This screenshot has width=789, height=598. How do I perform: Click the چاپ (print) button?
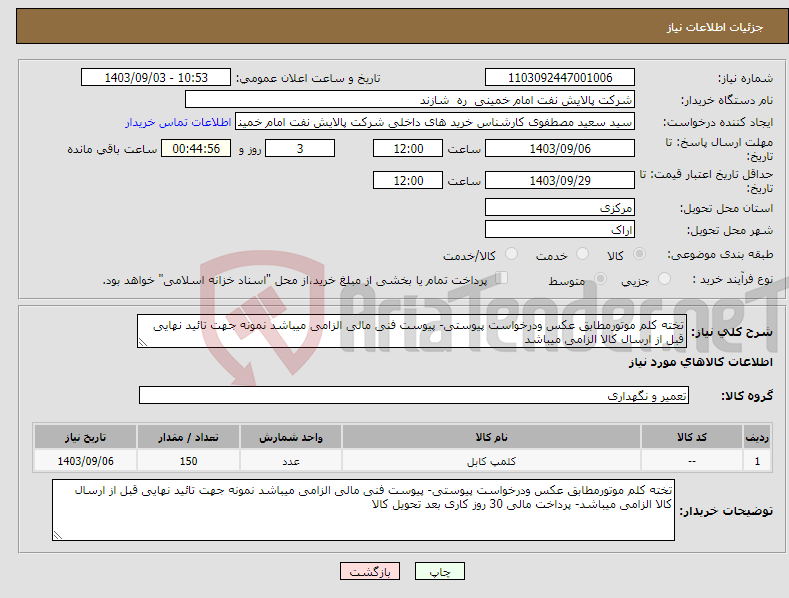439,571
